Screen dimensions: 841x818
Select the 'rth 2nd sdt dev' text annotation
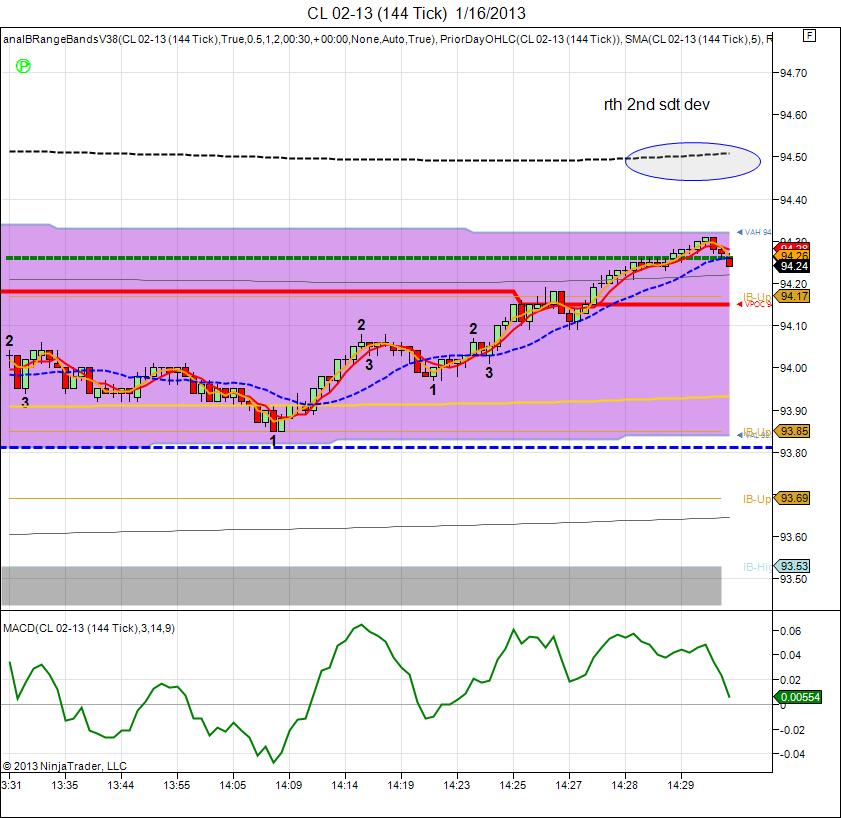click(x=656, y=104)
